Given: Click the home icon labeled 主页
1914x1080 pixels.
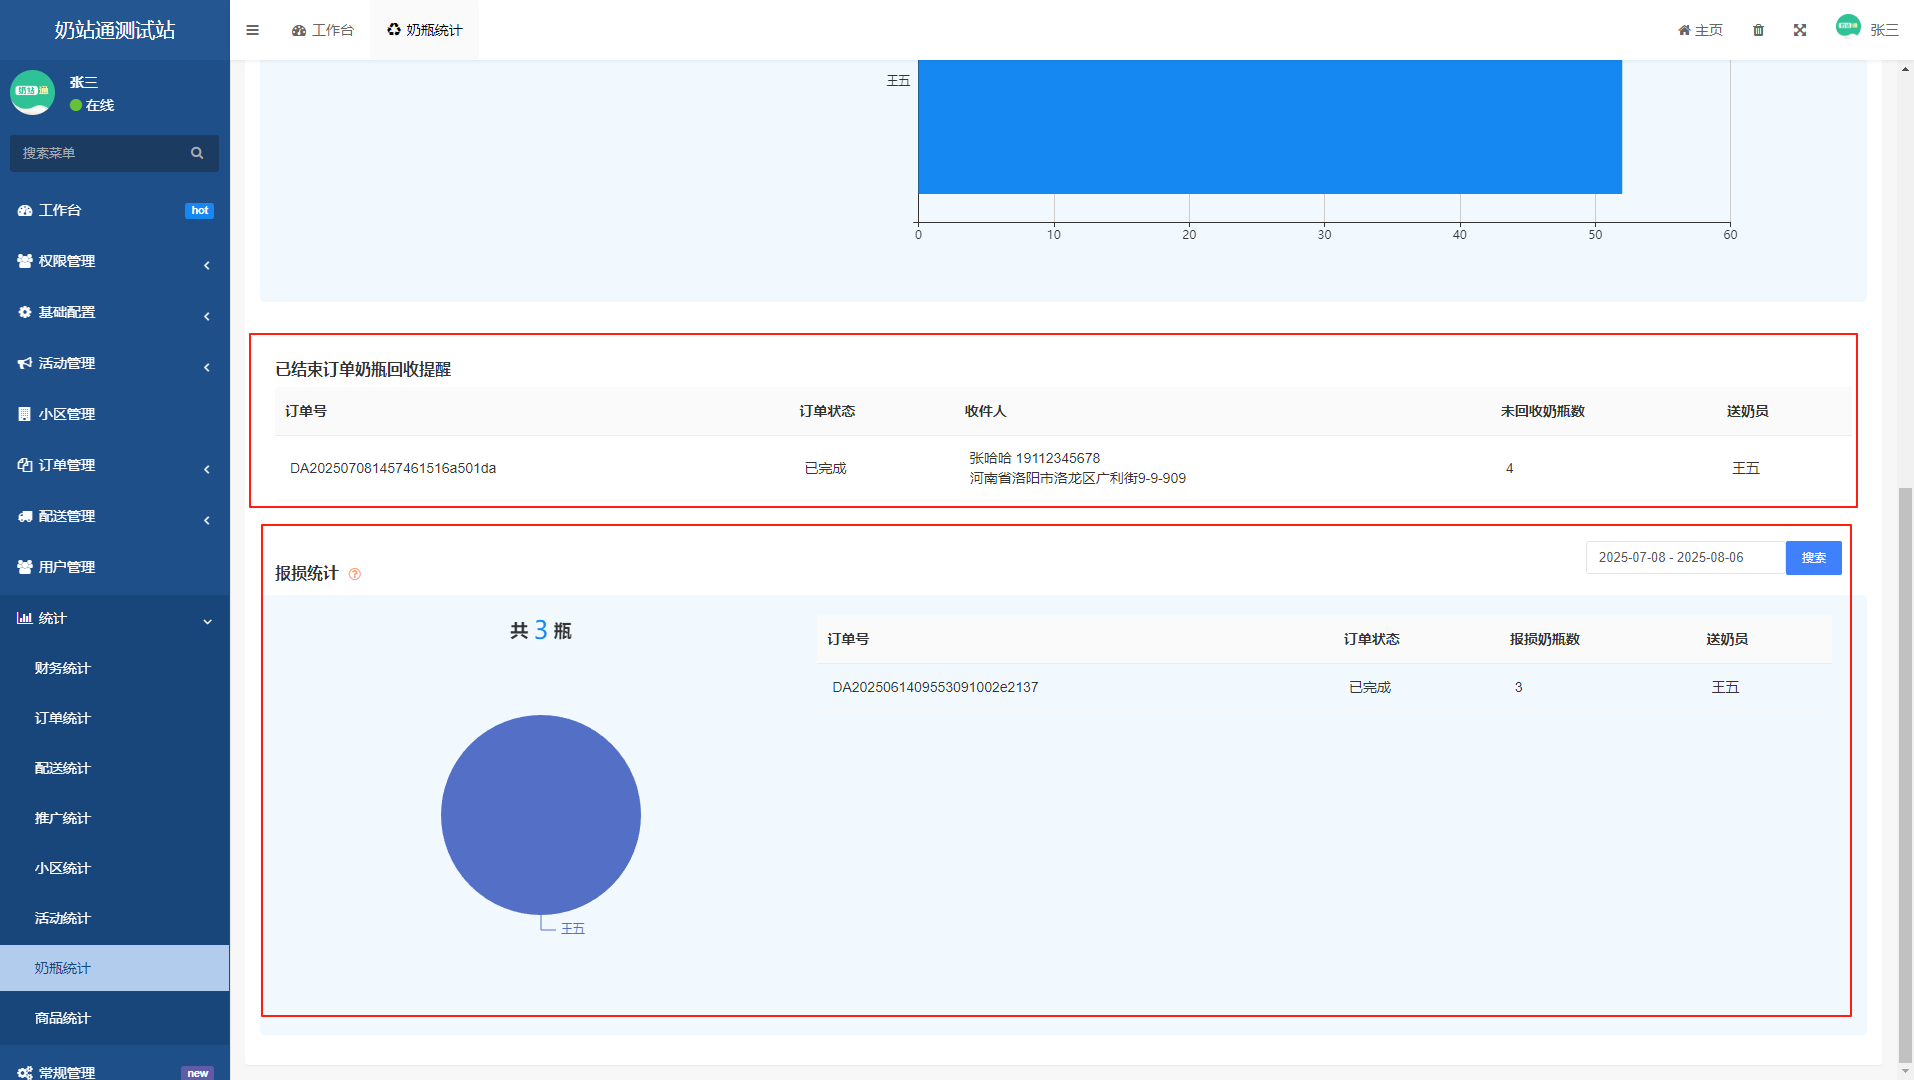Looking at the screenshot, I should [x=1700, y=30].
